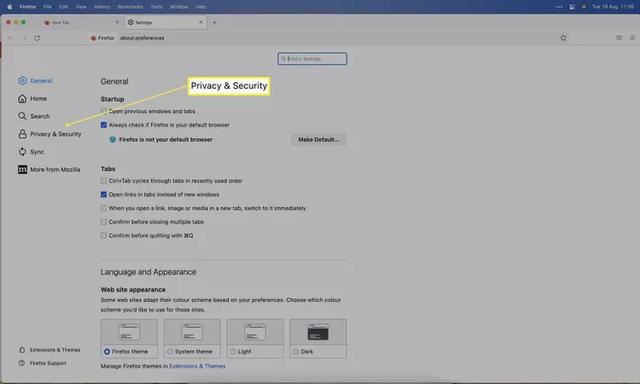640x384 pixels.
Task: Open the Extensions & Themes link under themes
Action: (x=197, y=366)
